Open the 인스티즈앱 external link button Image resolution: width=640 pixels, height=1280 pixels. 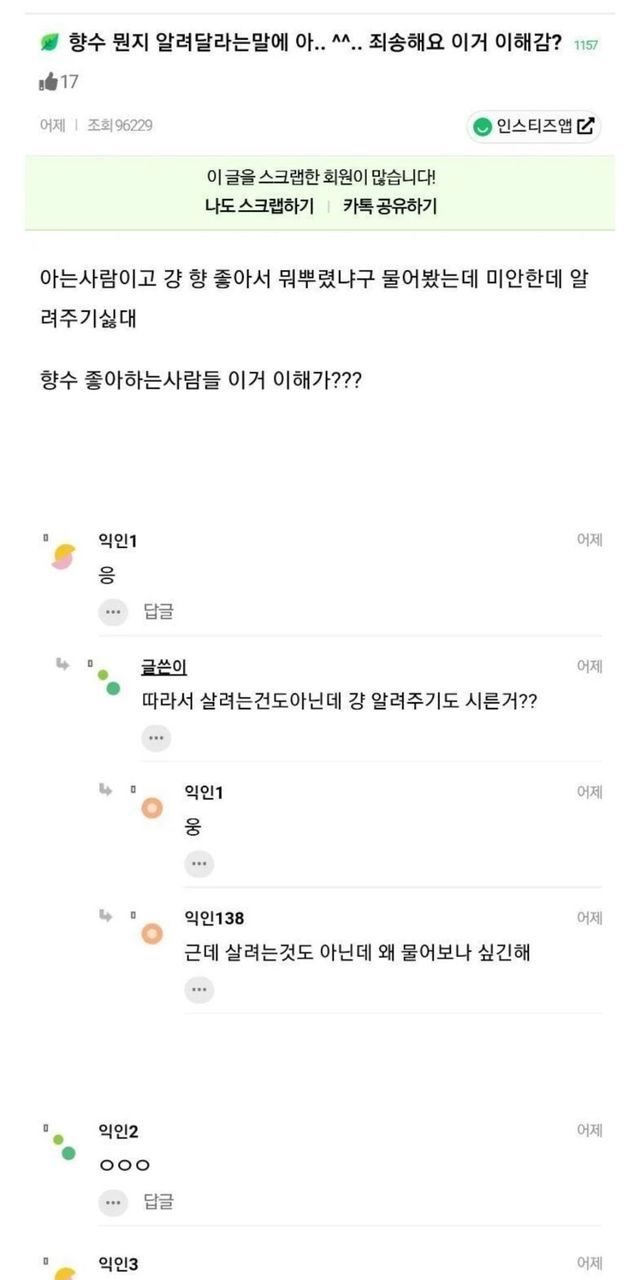click(534, 126)
